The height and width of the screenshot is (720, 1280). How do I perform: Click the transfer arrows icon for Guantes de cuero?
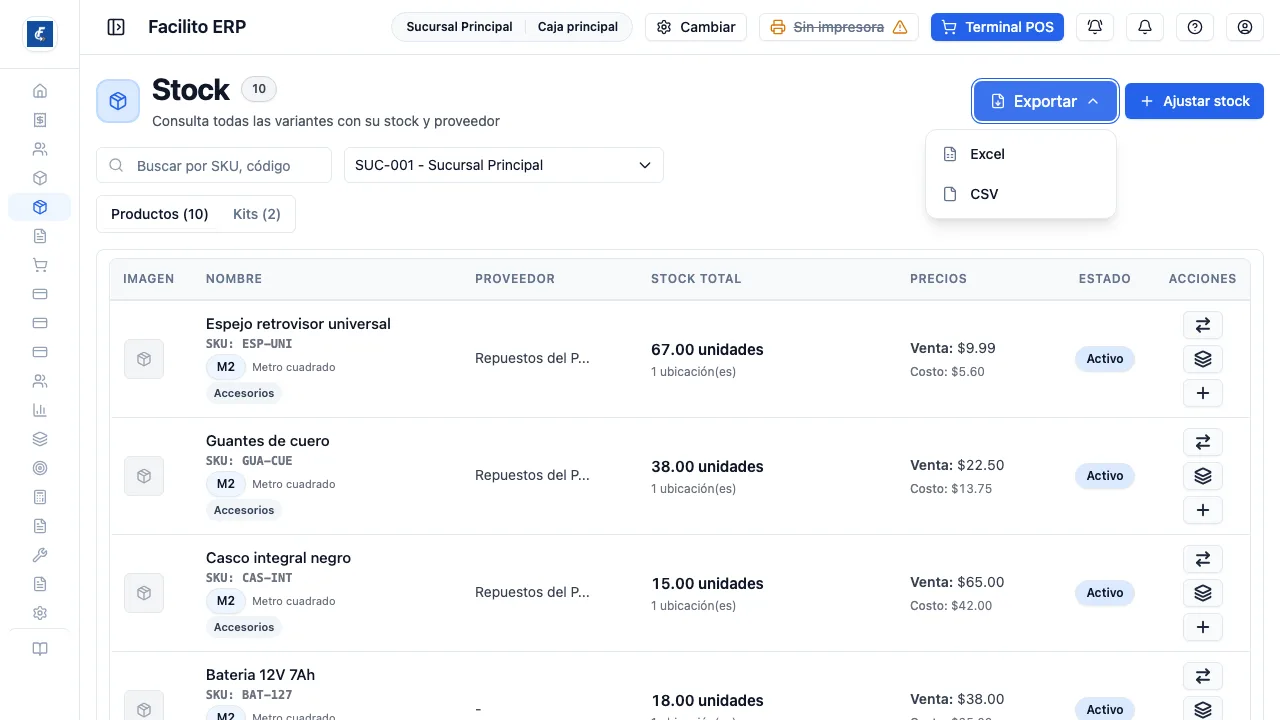pyautogui.click(x=1203, y=442)
